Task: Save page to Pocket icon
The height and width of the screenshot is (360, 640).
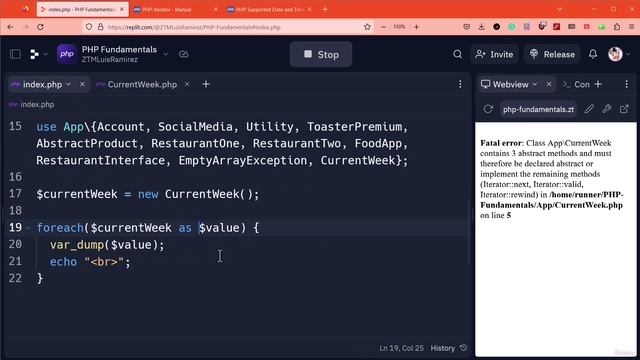Action: [x=467, y=27]
